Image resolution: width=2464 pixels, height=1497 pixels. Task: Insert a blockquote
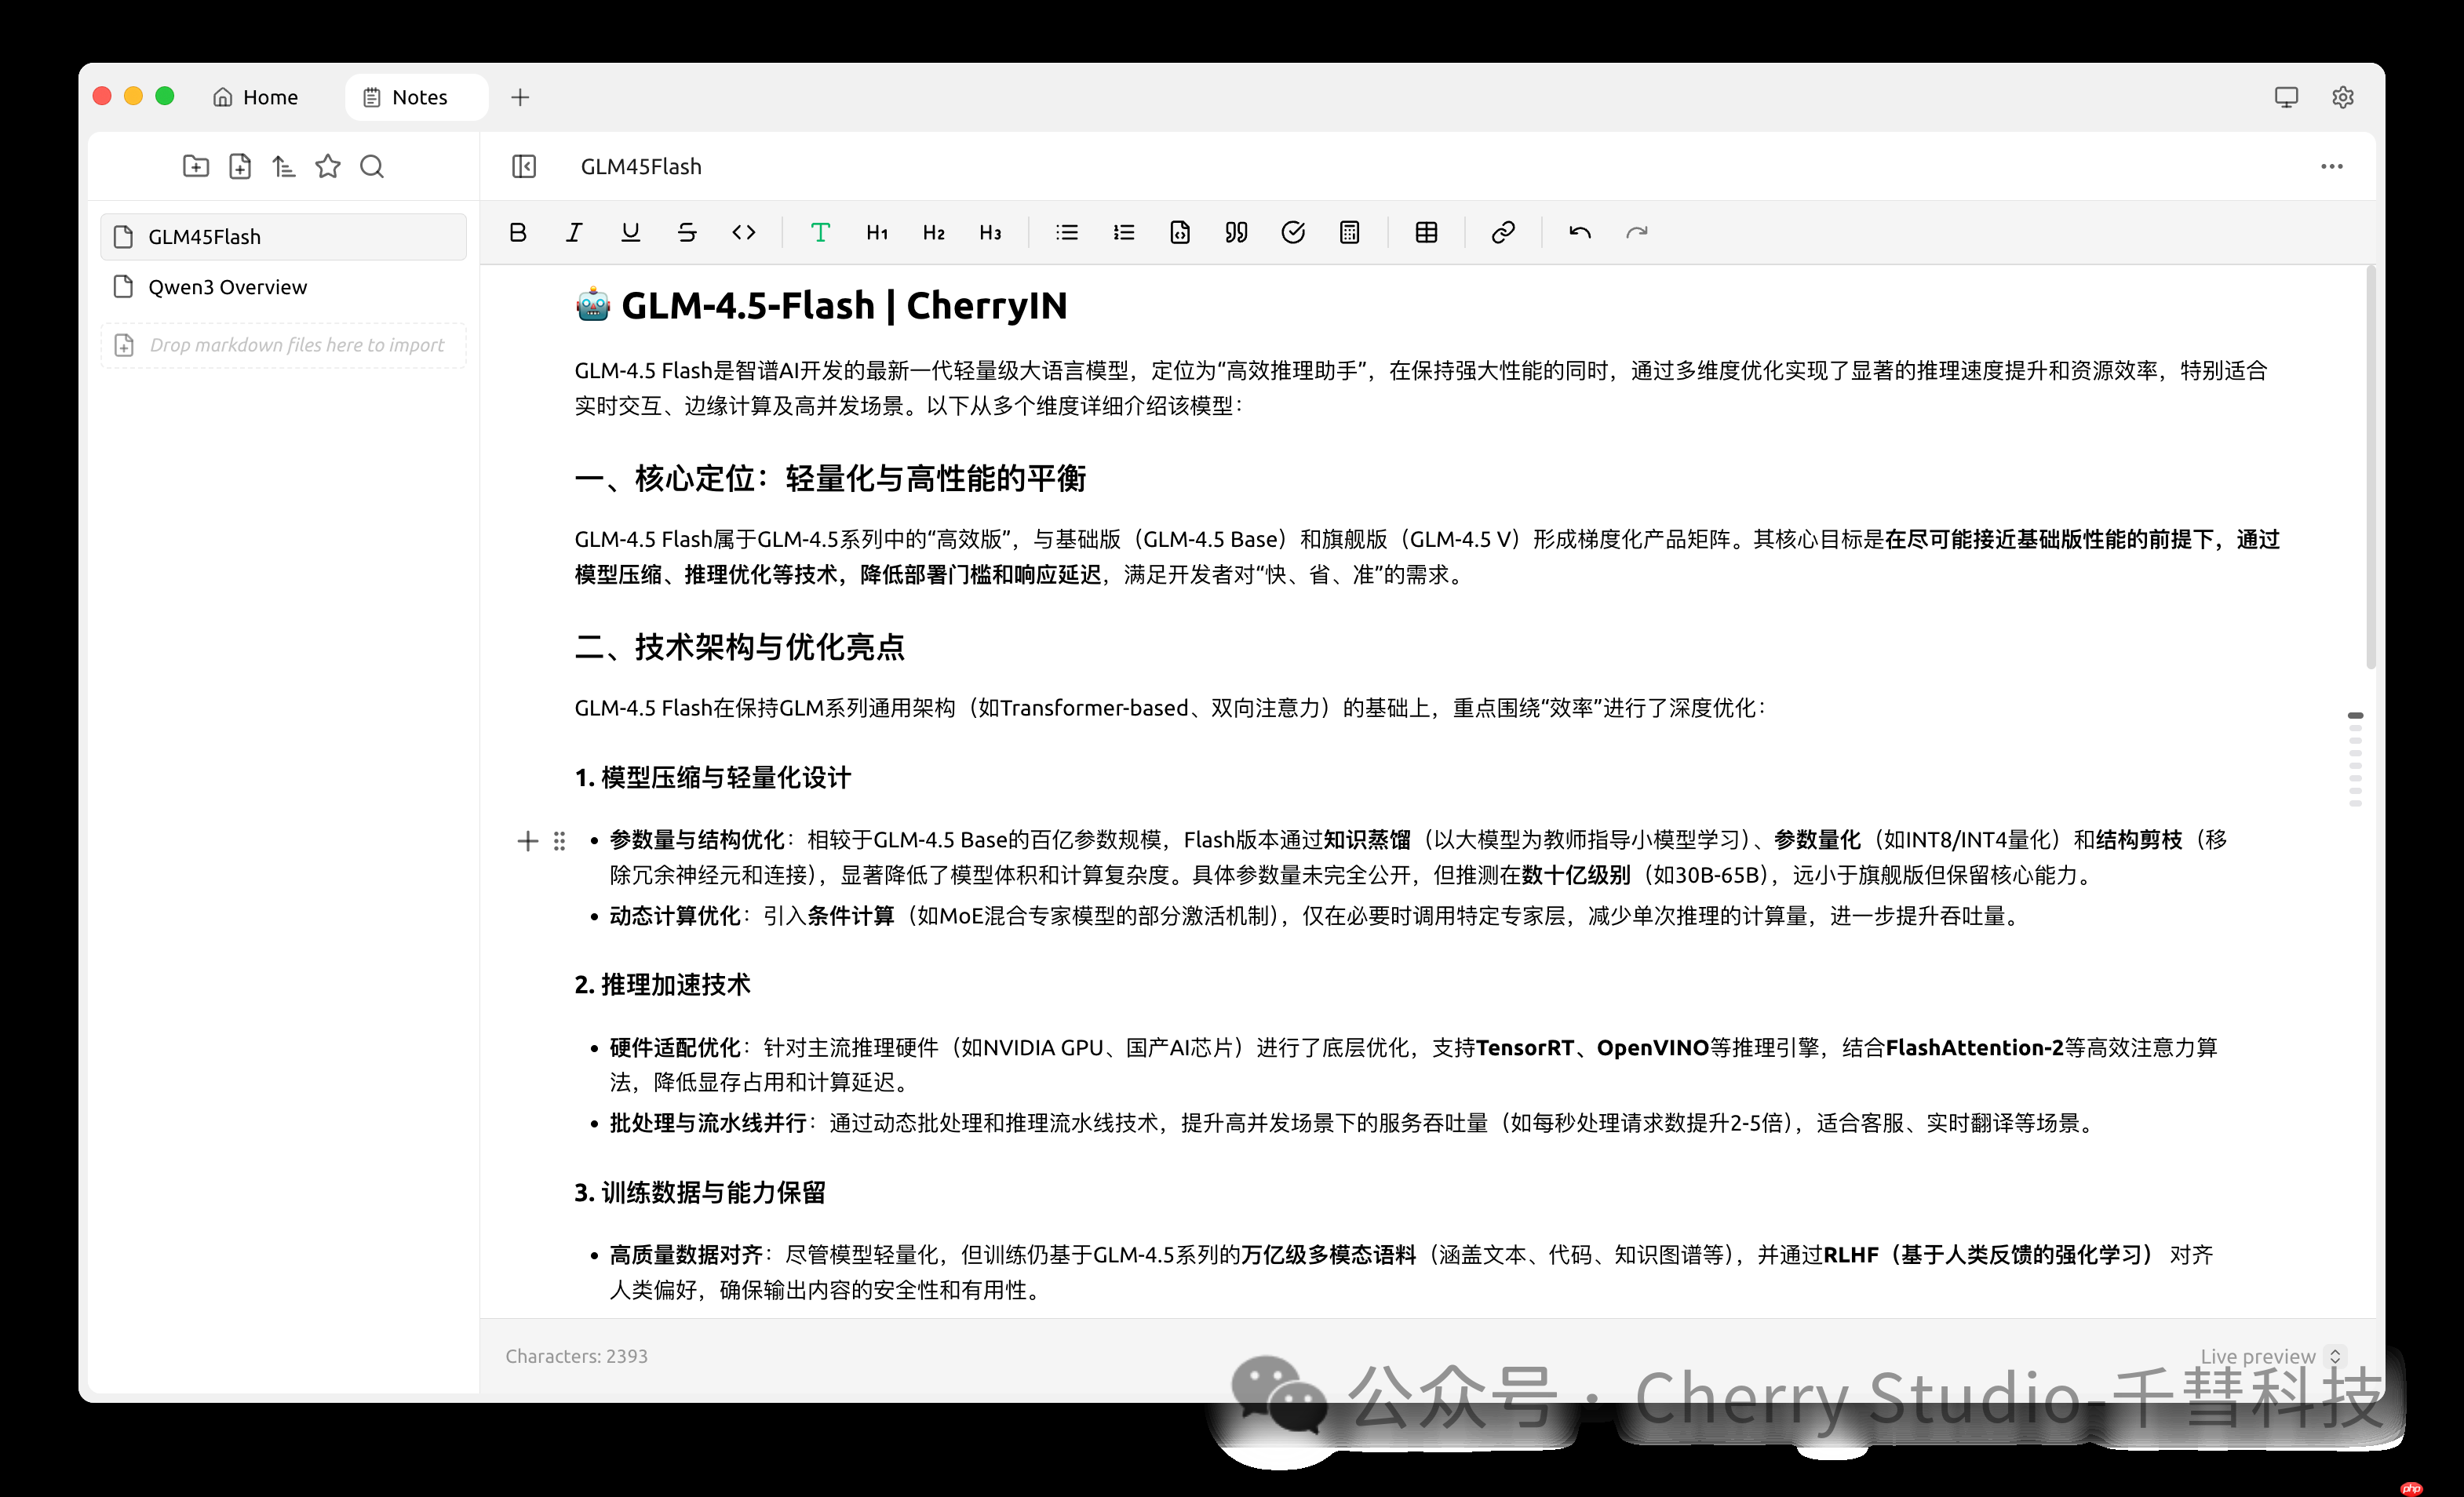point(1235,232)
